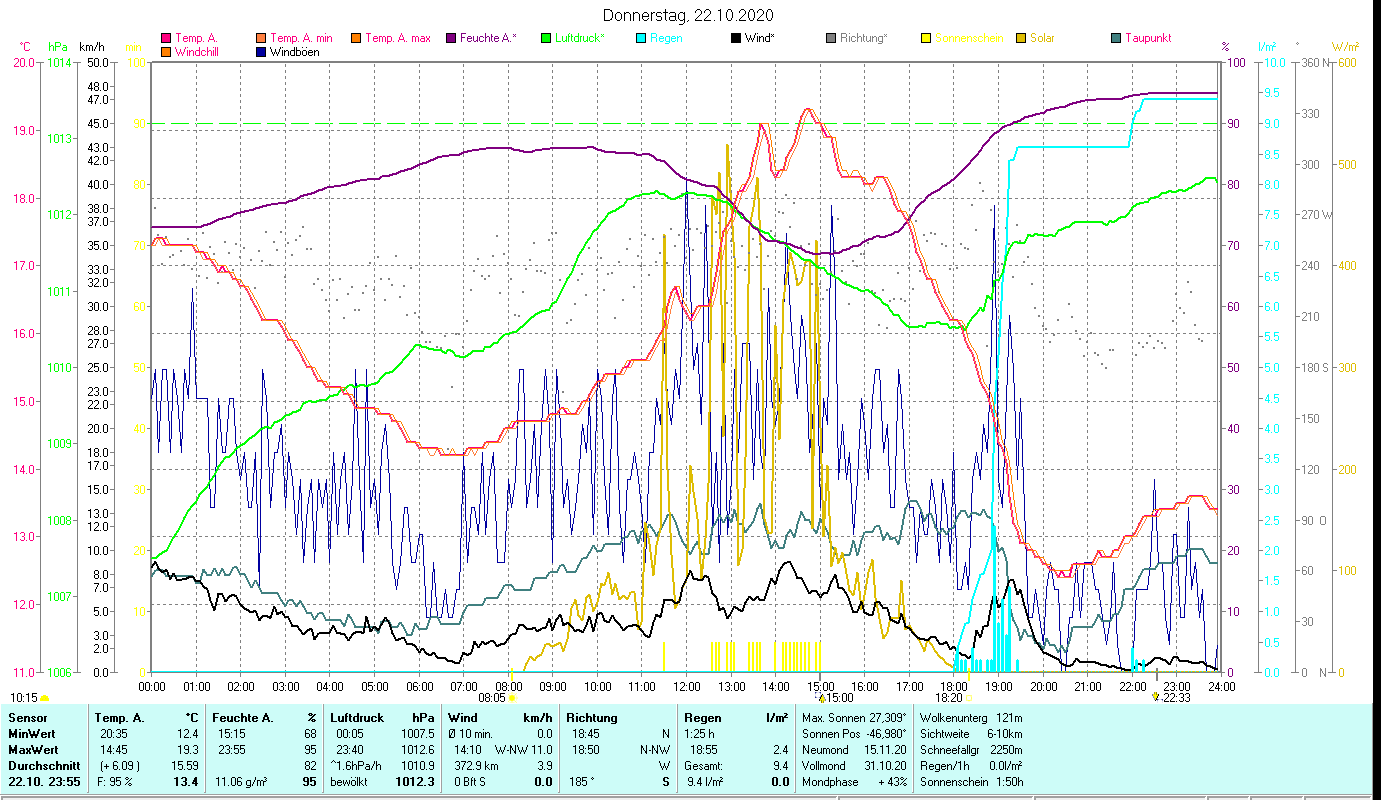Screen dimensions: 1381x800
Task: Click the Richtung gray legend swatch
Action: coord(830,38)
